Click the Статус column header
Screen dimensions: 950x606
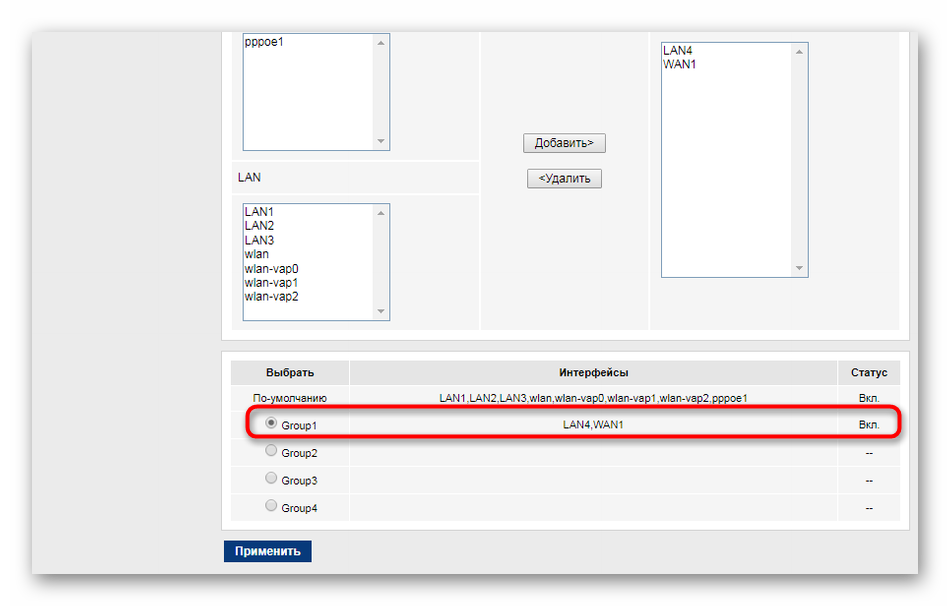pyautogui.click(x=869, y=373)
